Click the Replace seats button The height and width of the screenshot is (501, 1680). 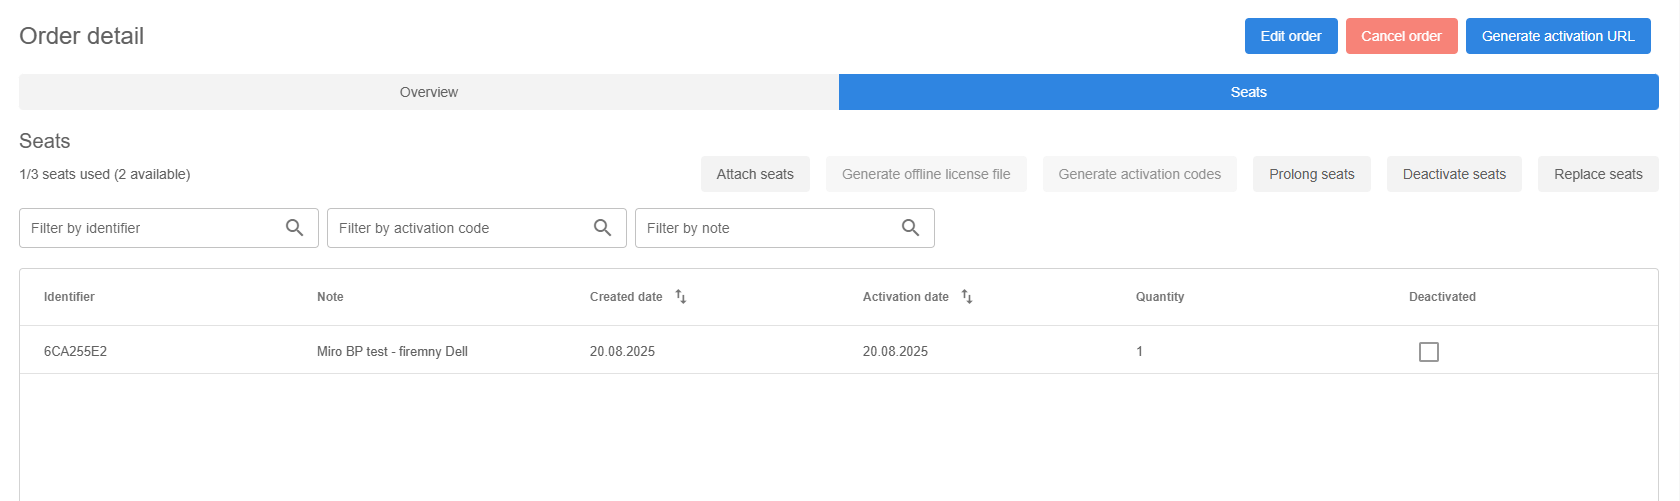pyautogui.click(x=1597, y=174)
